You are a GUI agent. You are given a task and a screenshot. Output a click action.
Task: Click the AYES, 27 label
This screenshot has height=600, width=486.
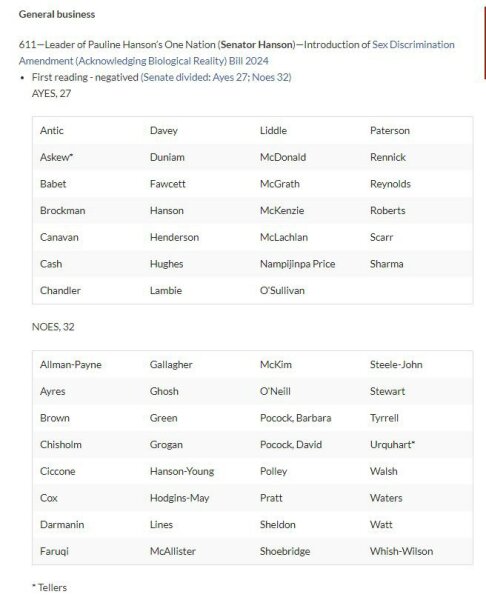point(52,94)
